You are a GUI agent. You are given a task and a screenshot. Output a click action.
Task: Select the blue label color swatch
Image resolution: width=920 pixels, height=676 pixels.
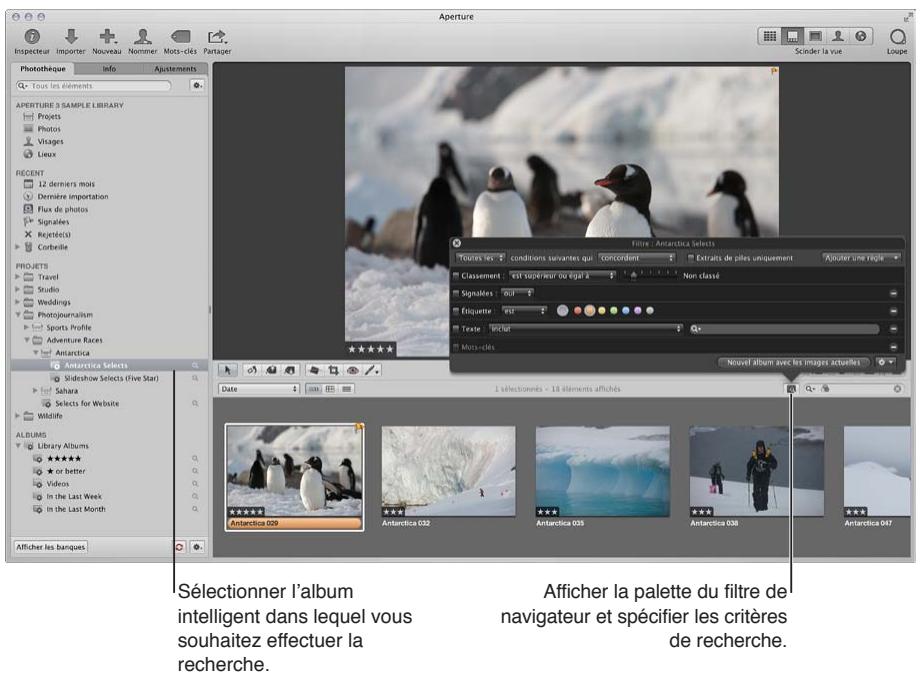tap(625, 311)
